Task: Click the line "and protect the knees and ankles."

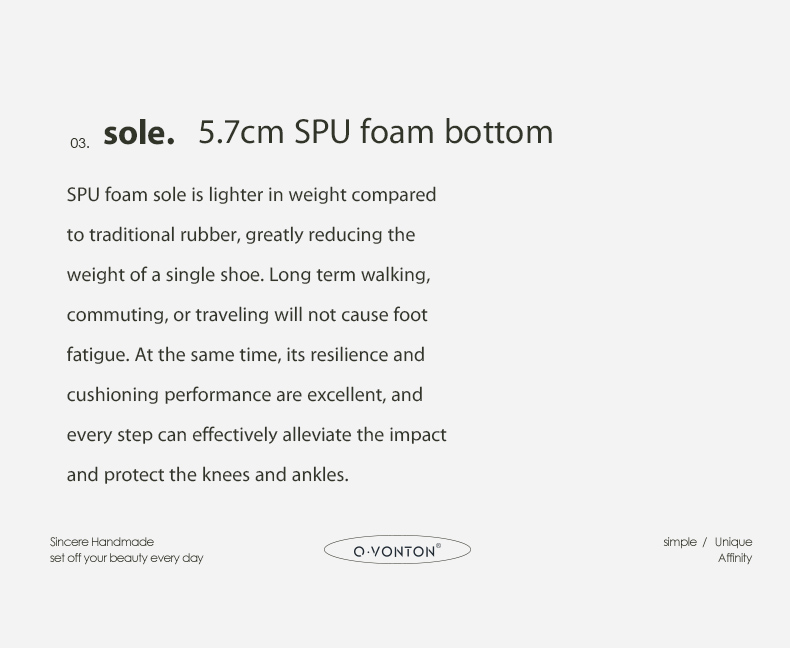Action: 207,475
